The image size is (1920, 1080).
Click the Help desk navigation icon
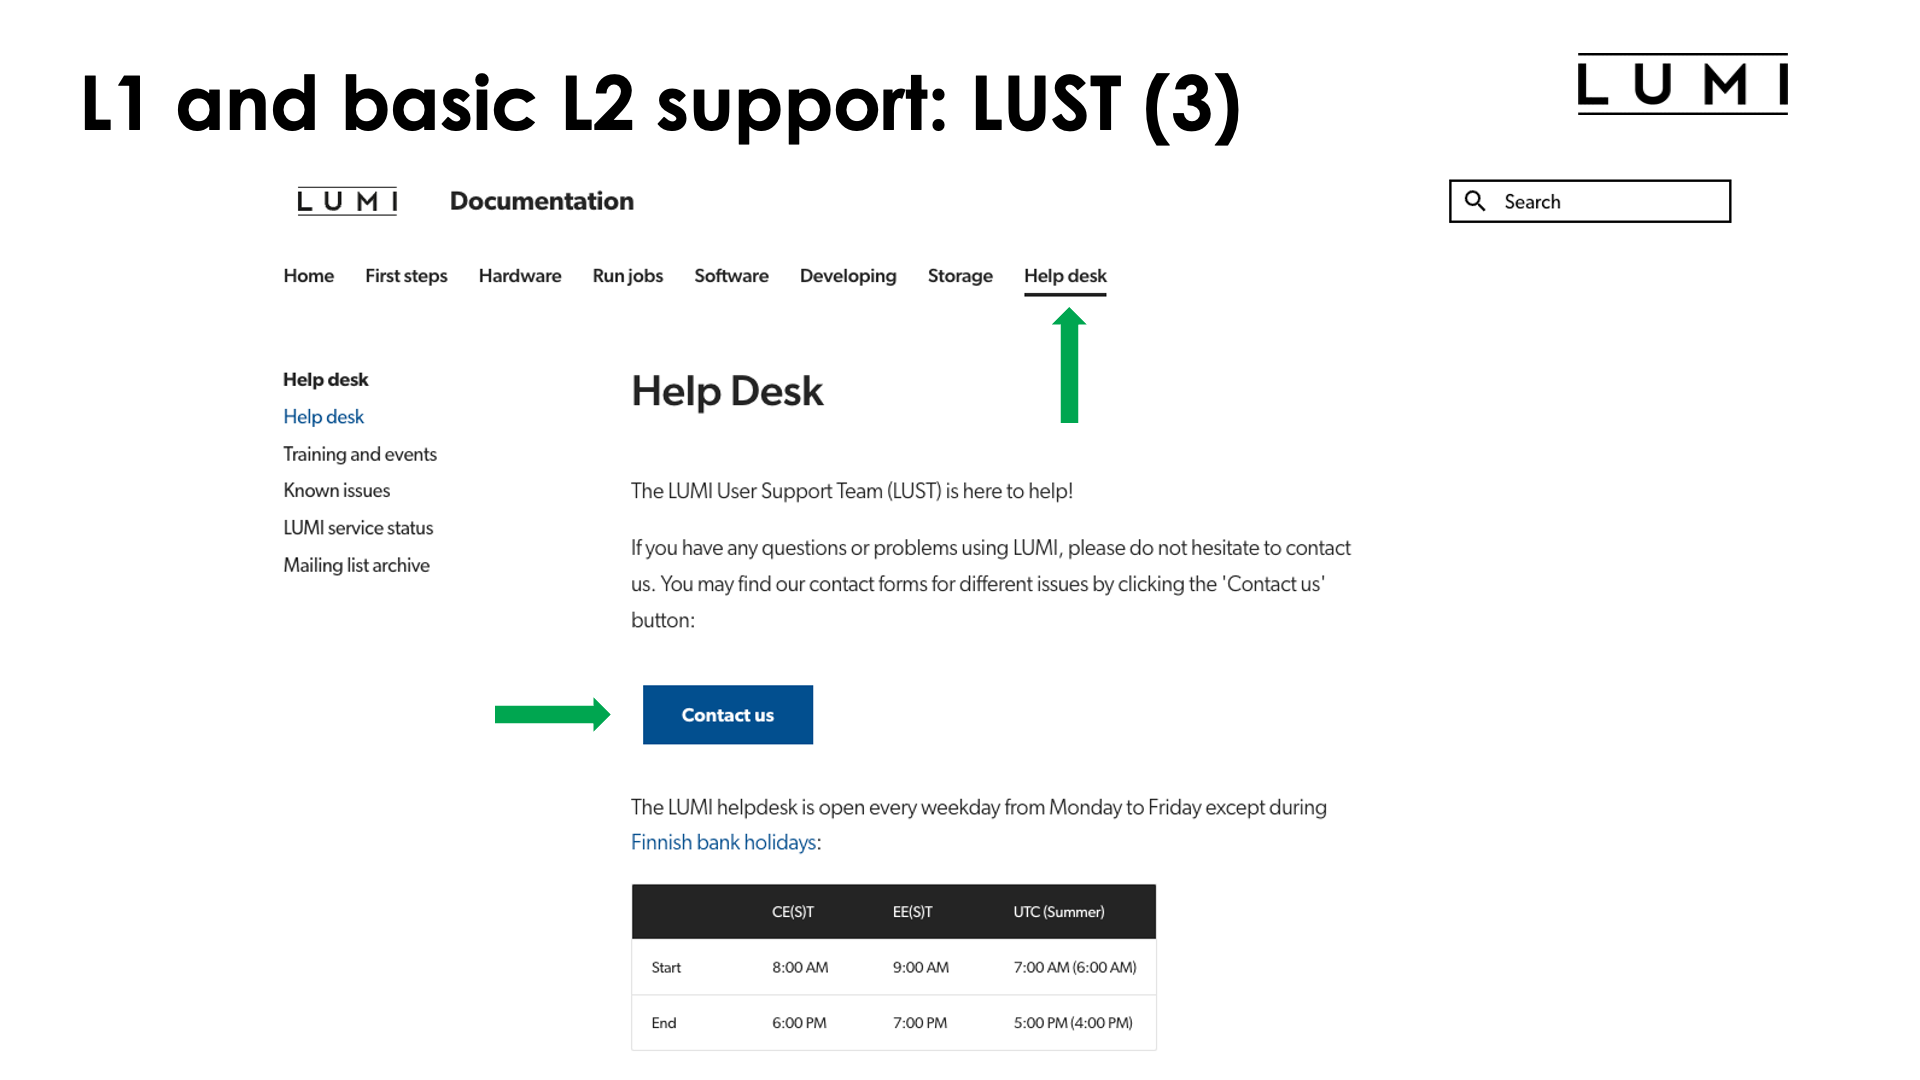[1065, 276]
